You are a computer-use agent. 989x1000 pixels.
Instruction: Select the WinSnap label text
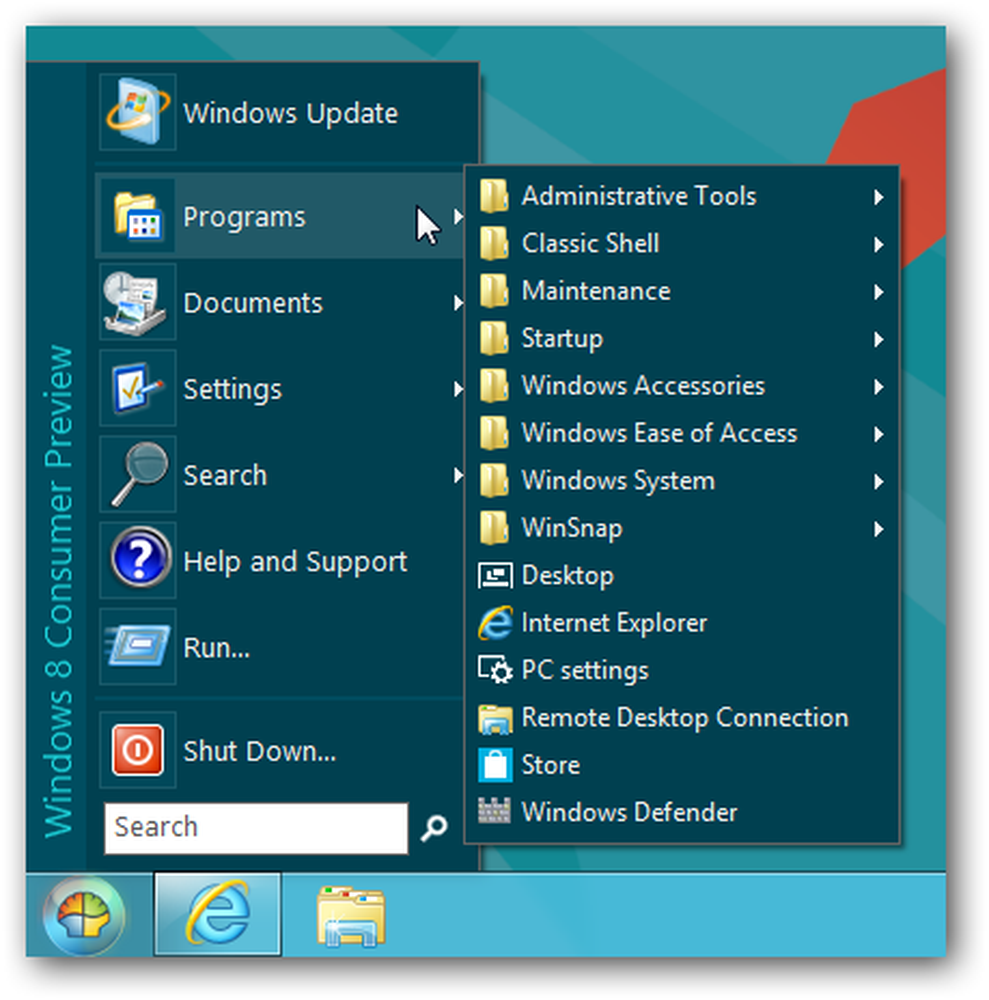572,529
